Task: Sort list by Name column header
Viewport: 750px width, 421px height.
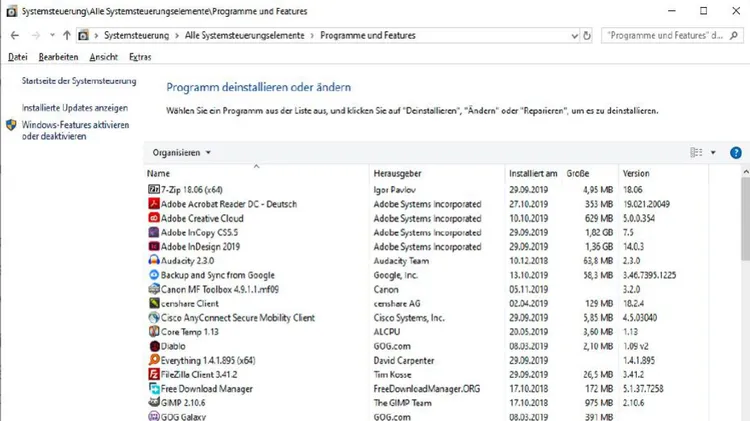Action: pyautogui.click(x=256, y=173)
